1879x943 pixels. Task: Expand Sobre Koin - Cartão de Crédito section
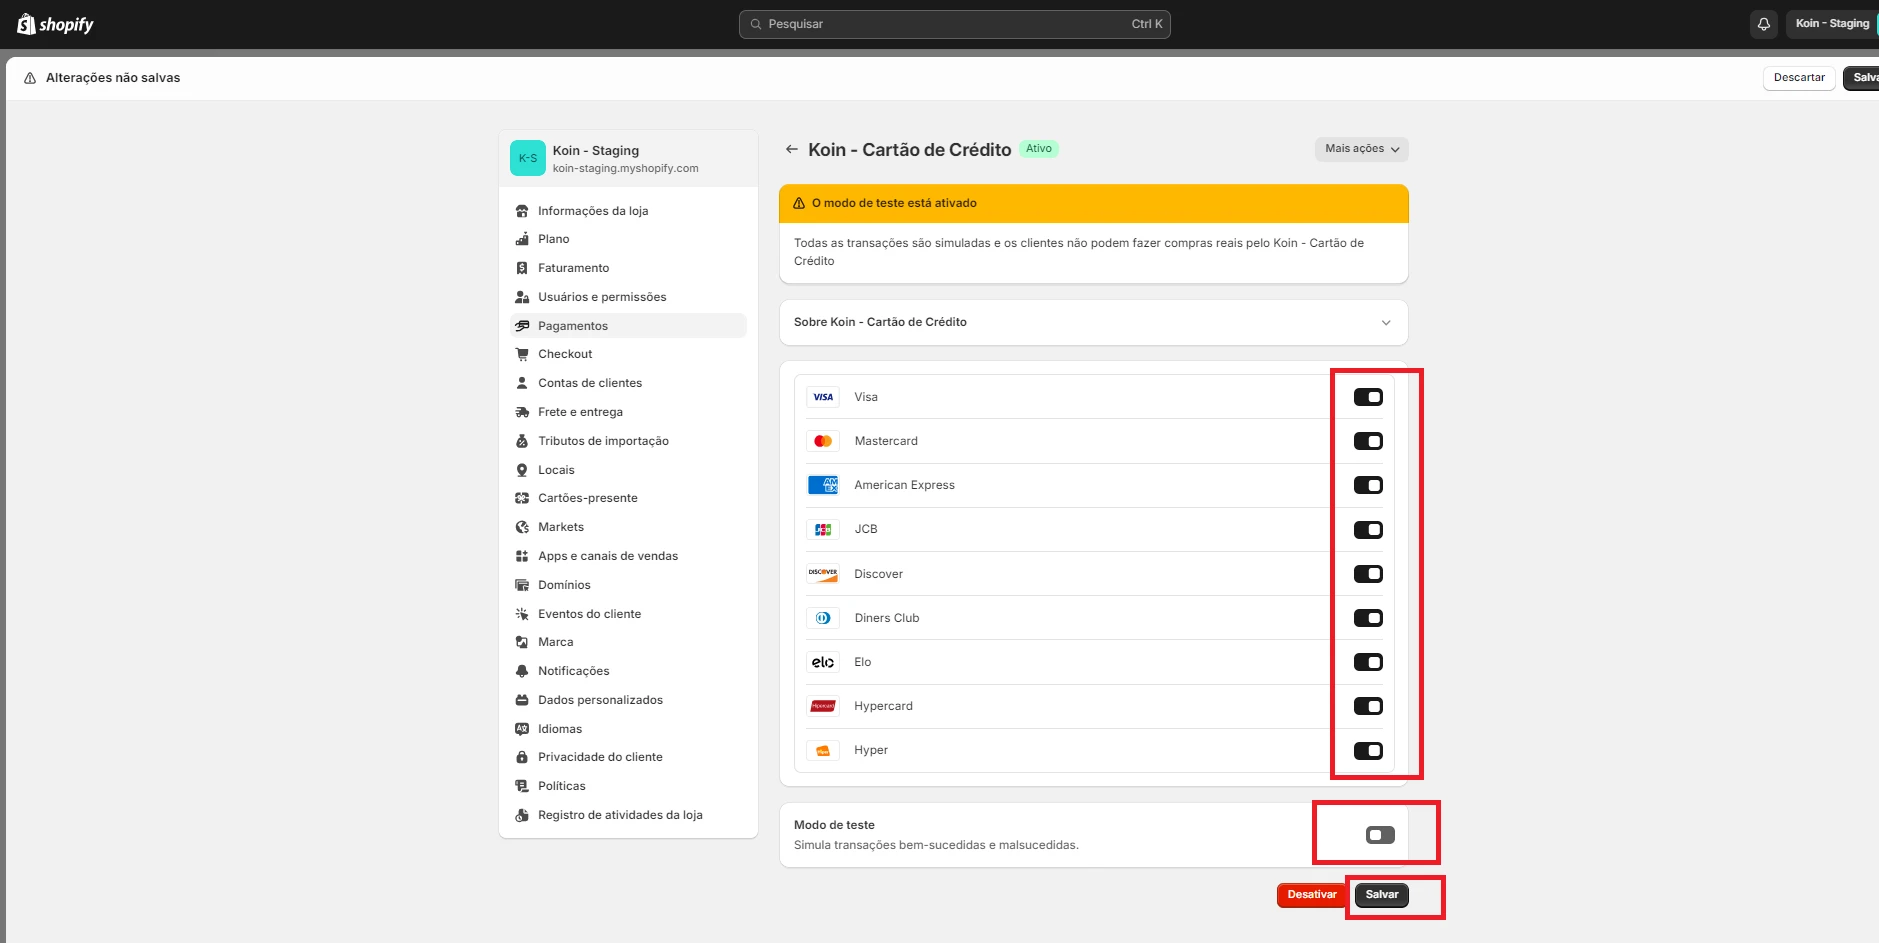coord(1094,322)
